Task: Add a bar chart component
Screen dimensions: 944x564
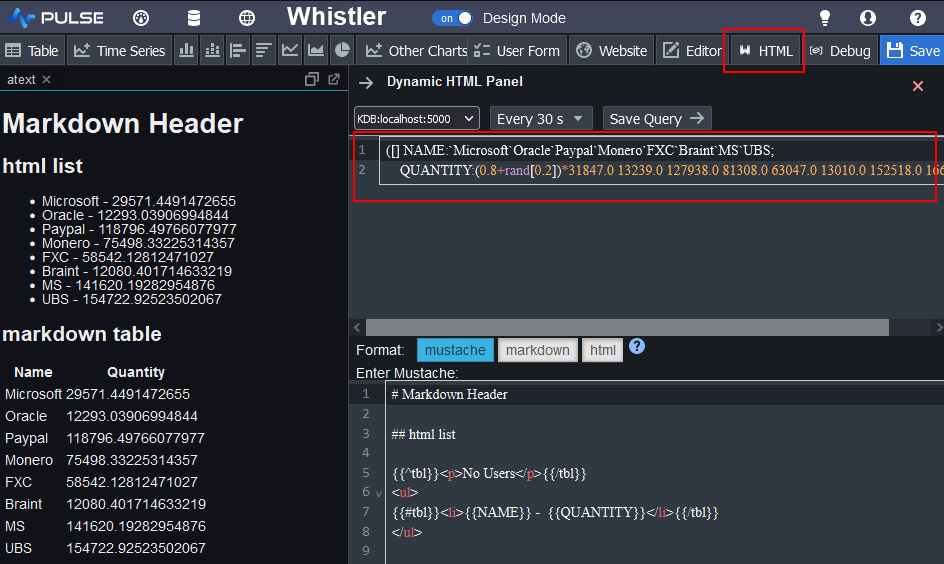Action: tap(187, 51)
